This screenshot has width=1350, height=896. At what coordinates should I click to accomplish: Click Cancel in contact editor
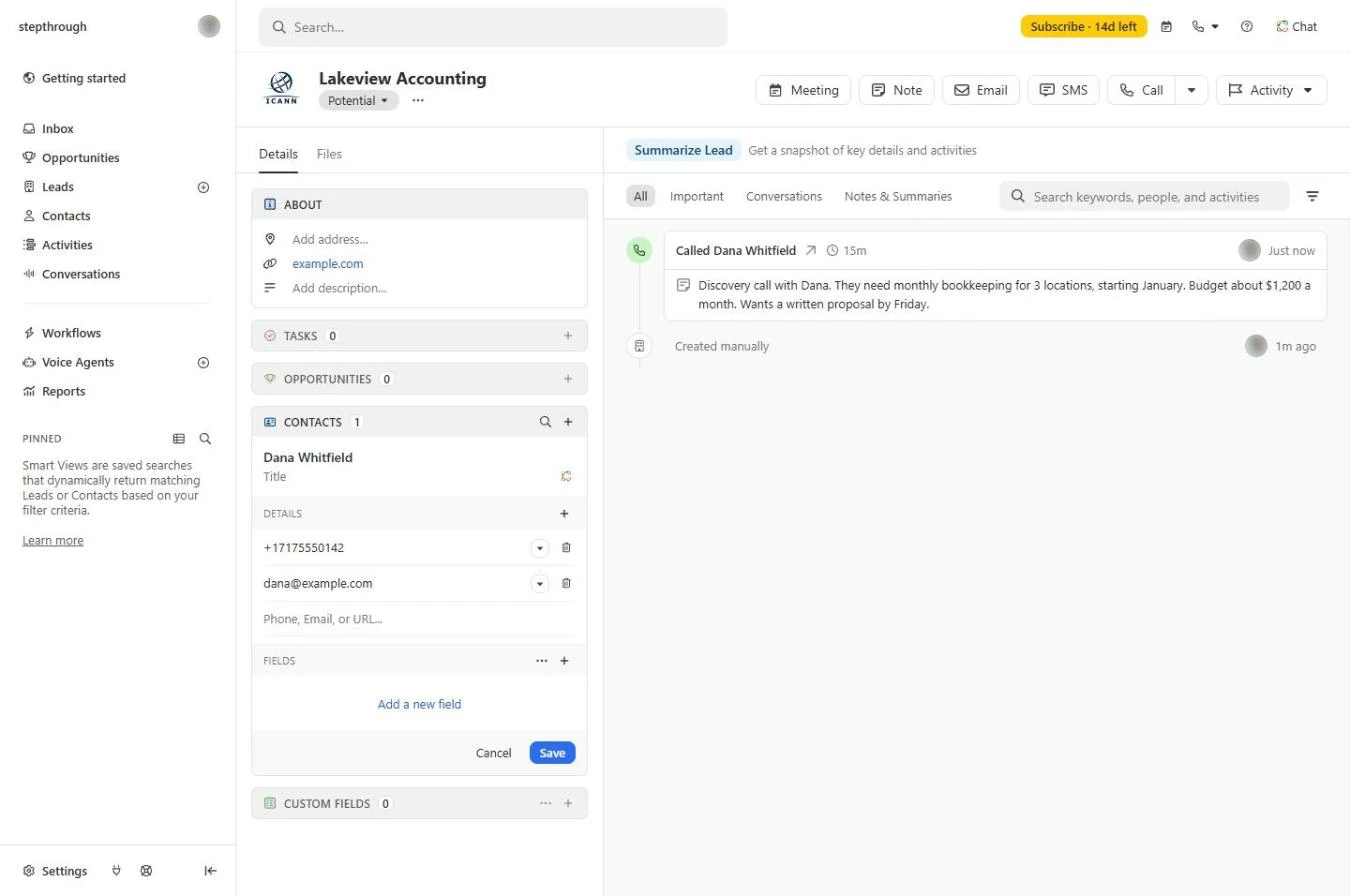tap(494, 753)
